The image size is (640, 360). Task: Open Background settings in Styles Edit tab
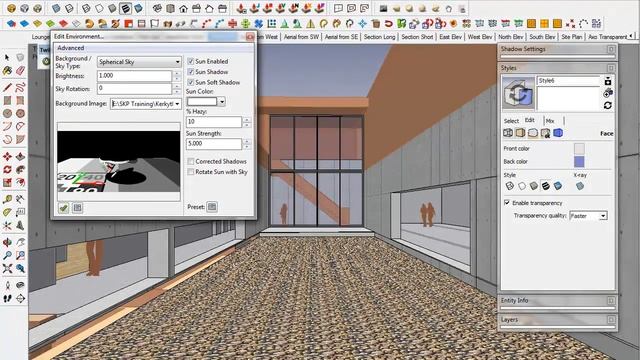click(x=533, y=133)
